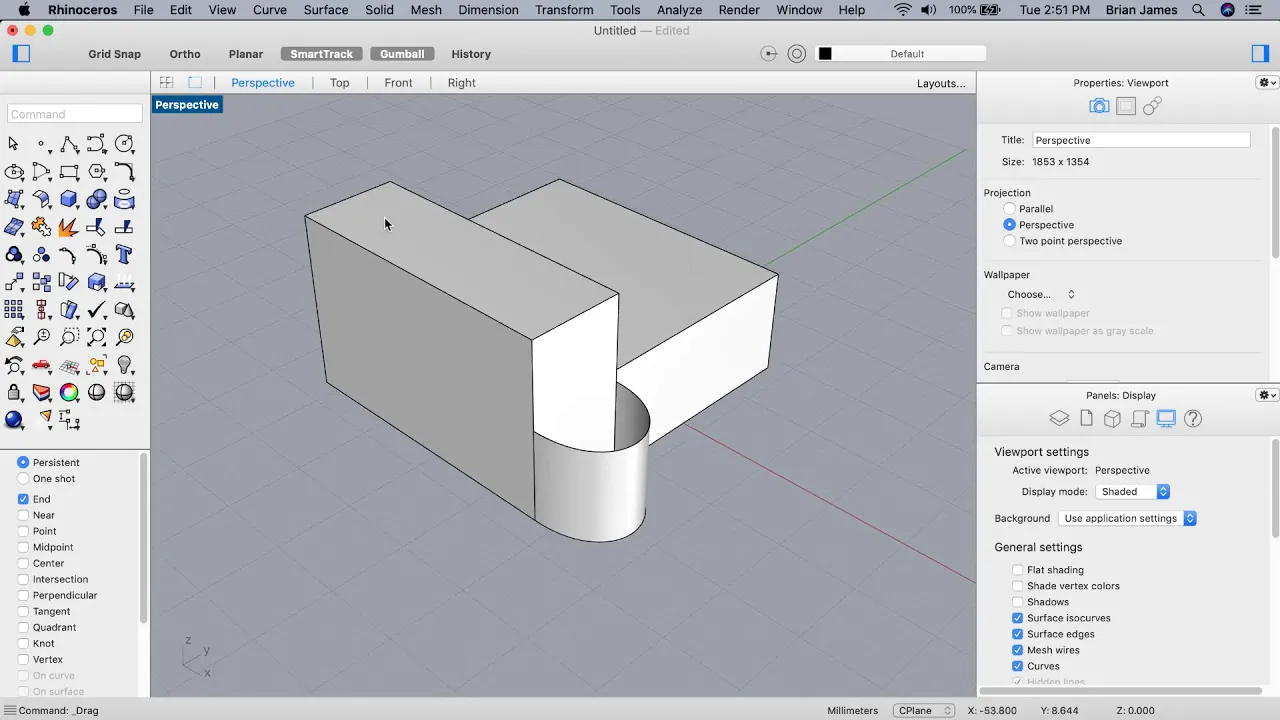Select the Box solid tool
The image size is (1280, 720).
point(69,199)
